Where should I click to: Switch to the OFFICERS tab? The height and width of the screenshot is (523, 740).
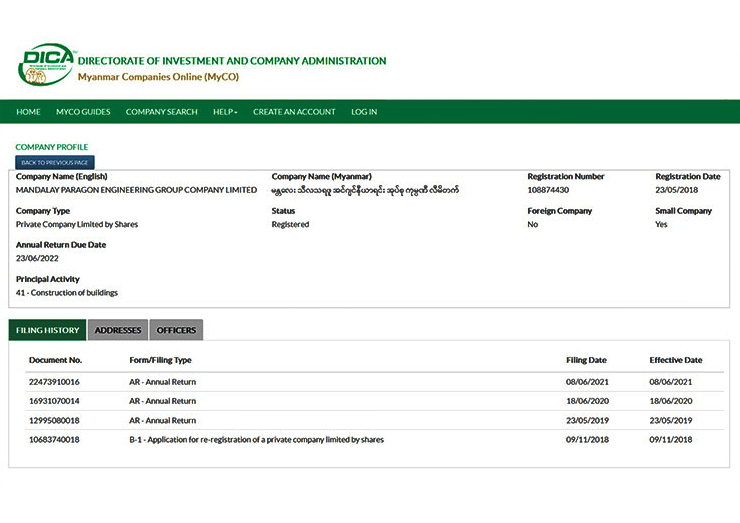(176, 330)
